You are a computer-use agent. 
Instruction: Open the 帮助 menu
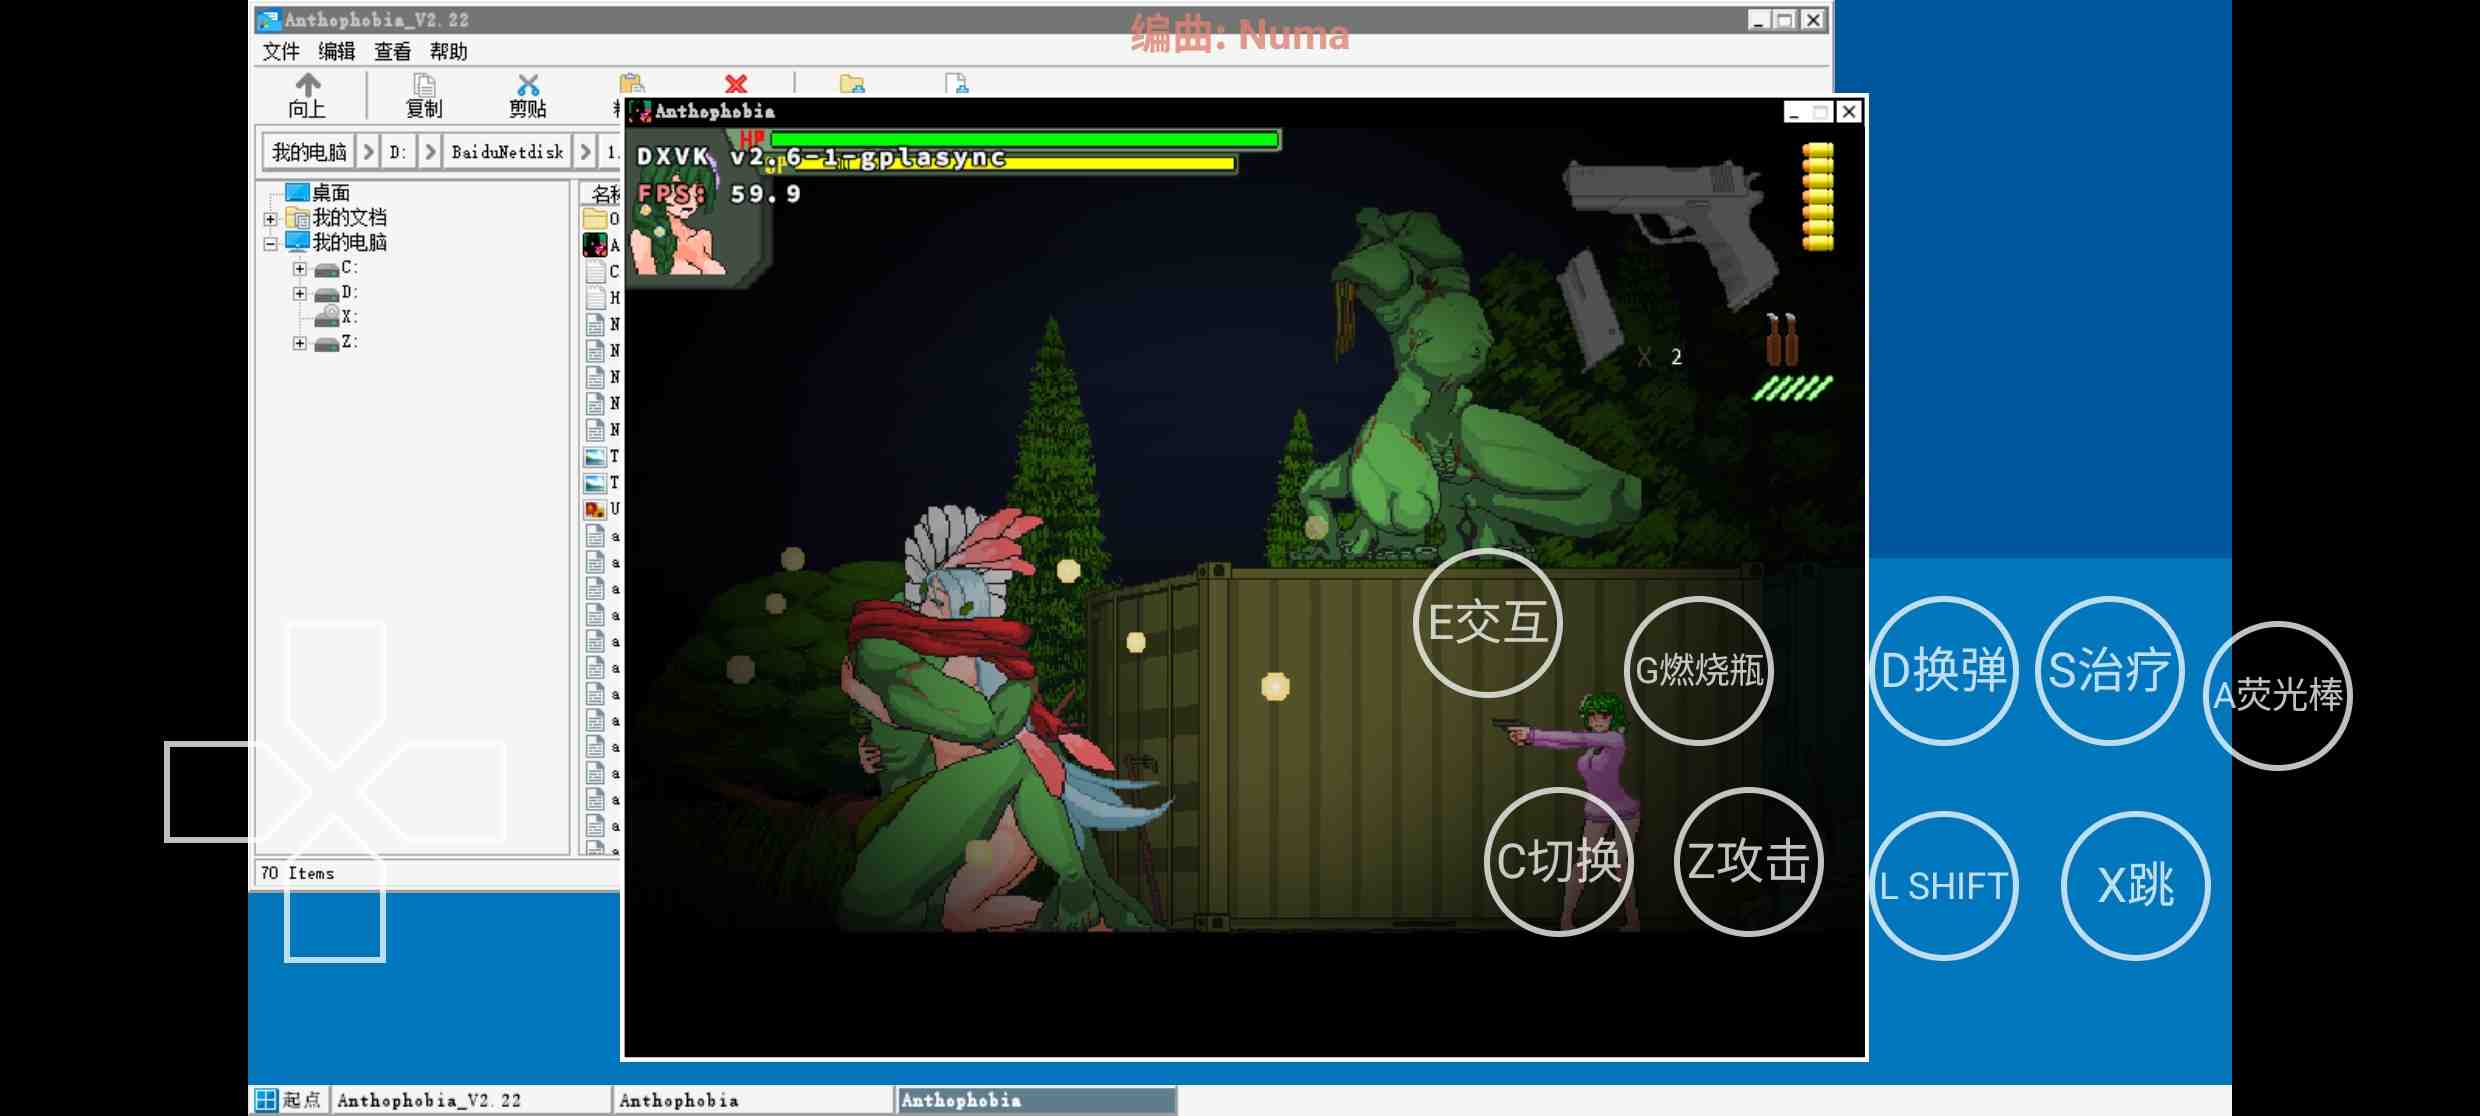click(449, 51)
